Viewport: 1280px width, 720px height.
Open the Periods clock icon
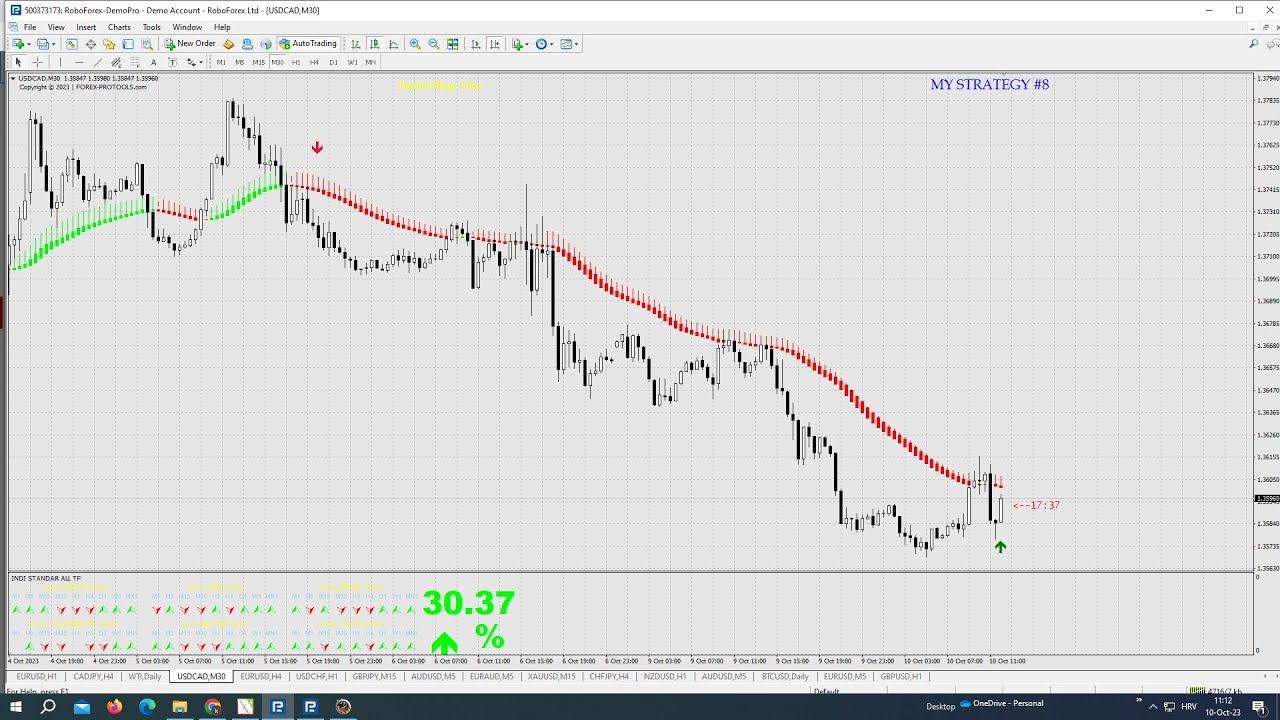pyautogui.click(x=541, y=44)
